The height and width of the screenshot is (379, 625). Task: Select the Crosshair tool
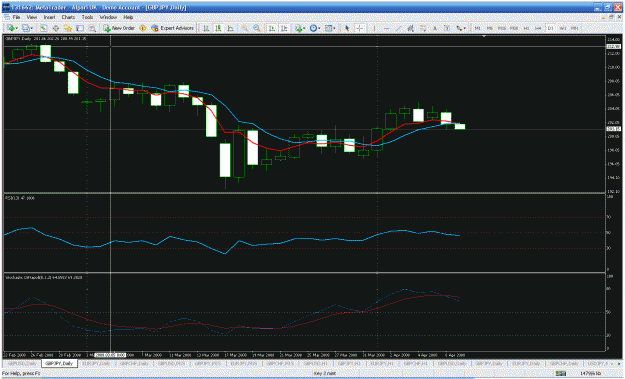click(360, 28)
